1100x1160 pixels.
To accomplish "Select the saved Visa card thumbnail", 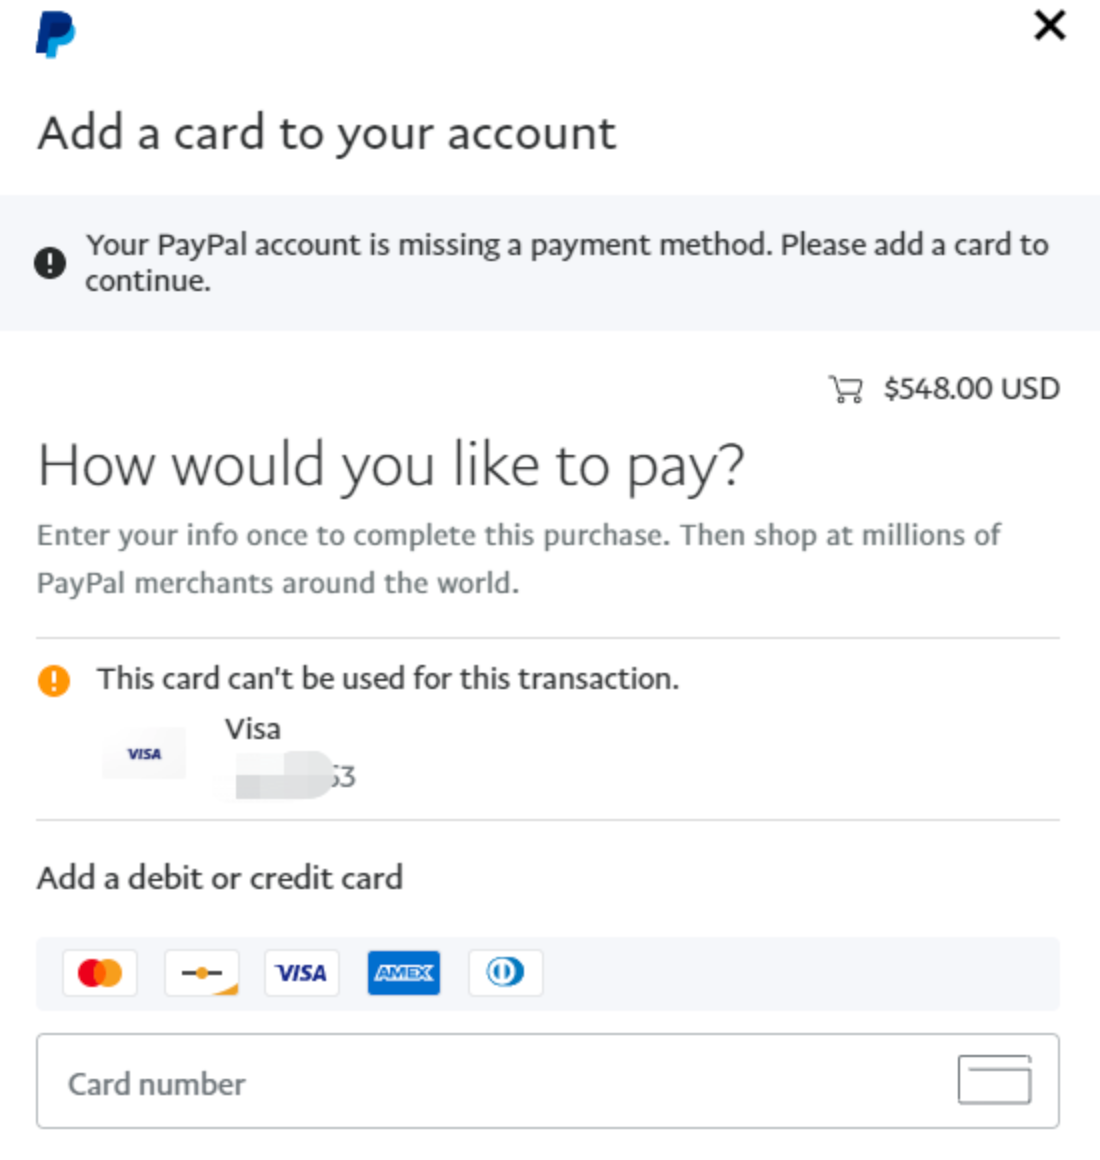I will (144, 754).
